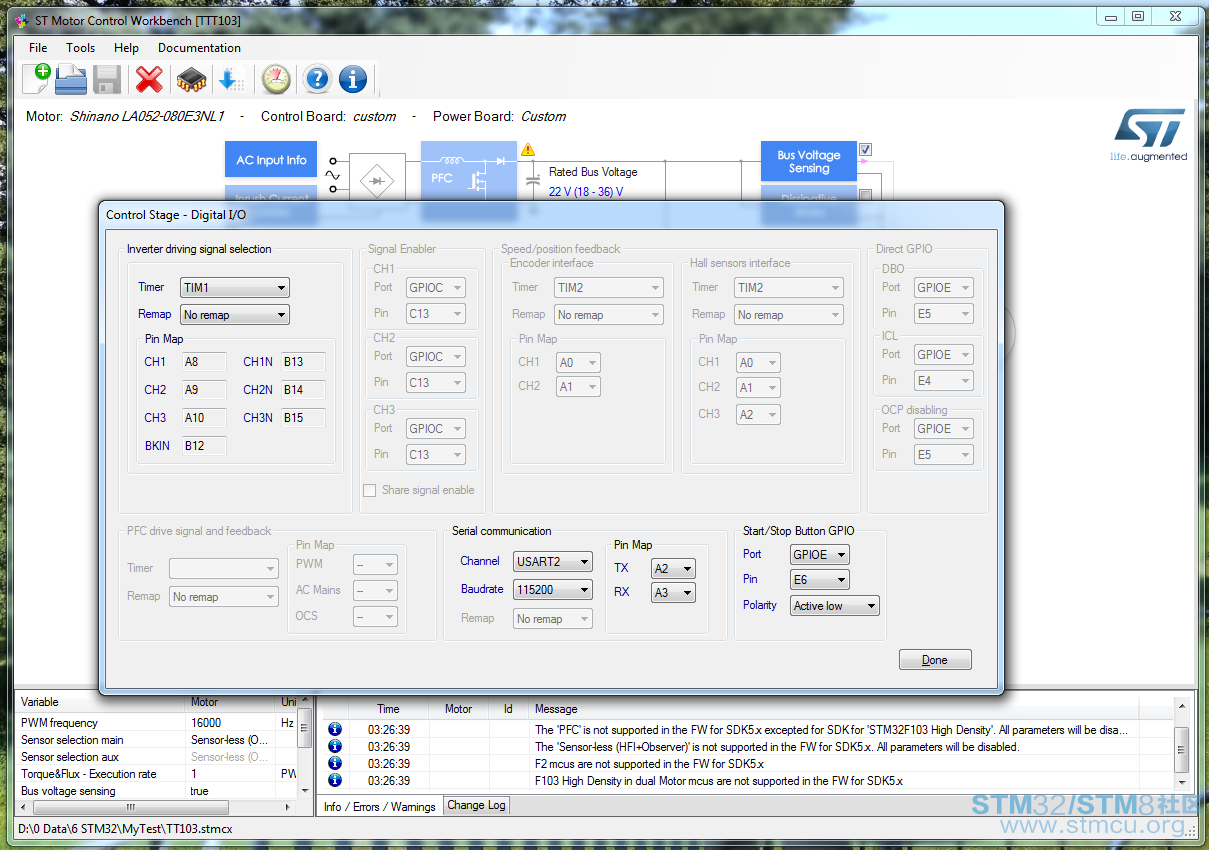The image size is (1209, 850).
Task: Open the Start/Stop Pin E6 dropdown
Action: point(820,580)
